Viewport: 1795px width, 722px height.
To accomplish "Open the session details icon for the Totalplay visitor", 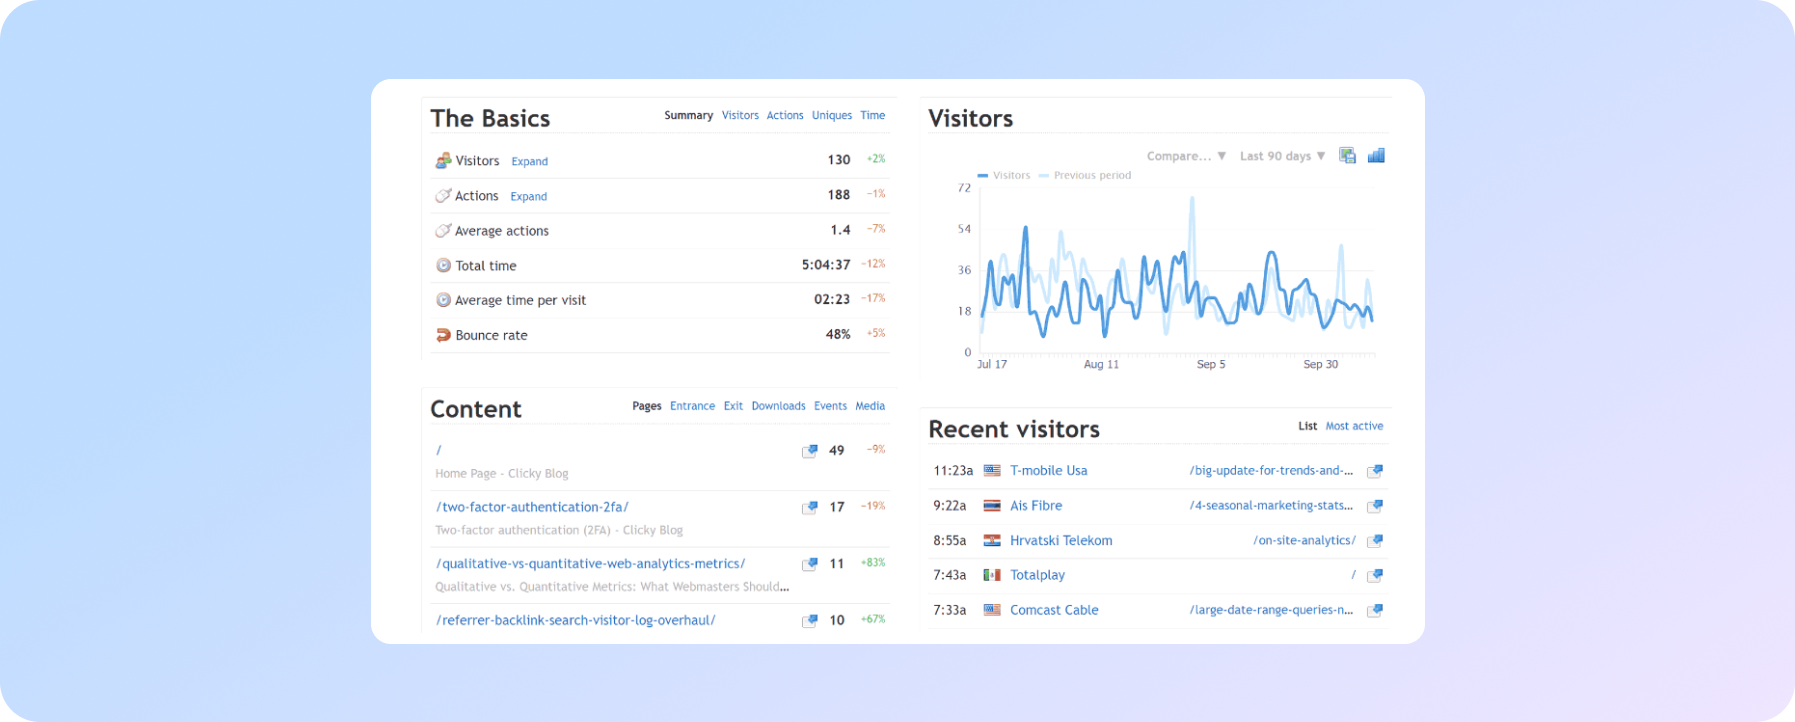I will pos(1375,575).
